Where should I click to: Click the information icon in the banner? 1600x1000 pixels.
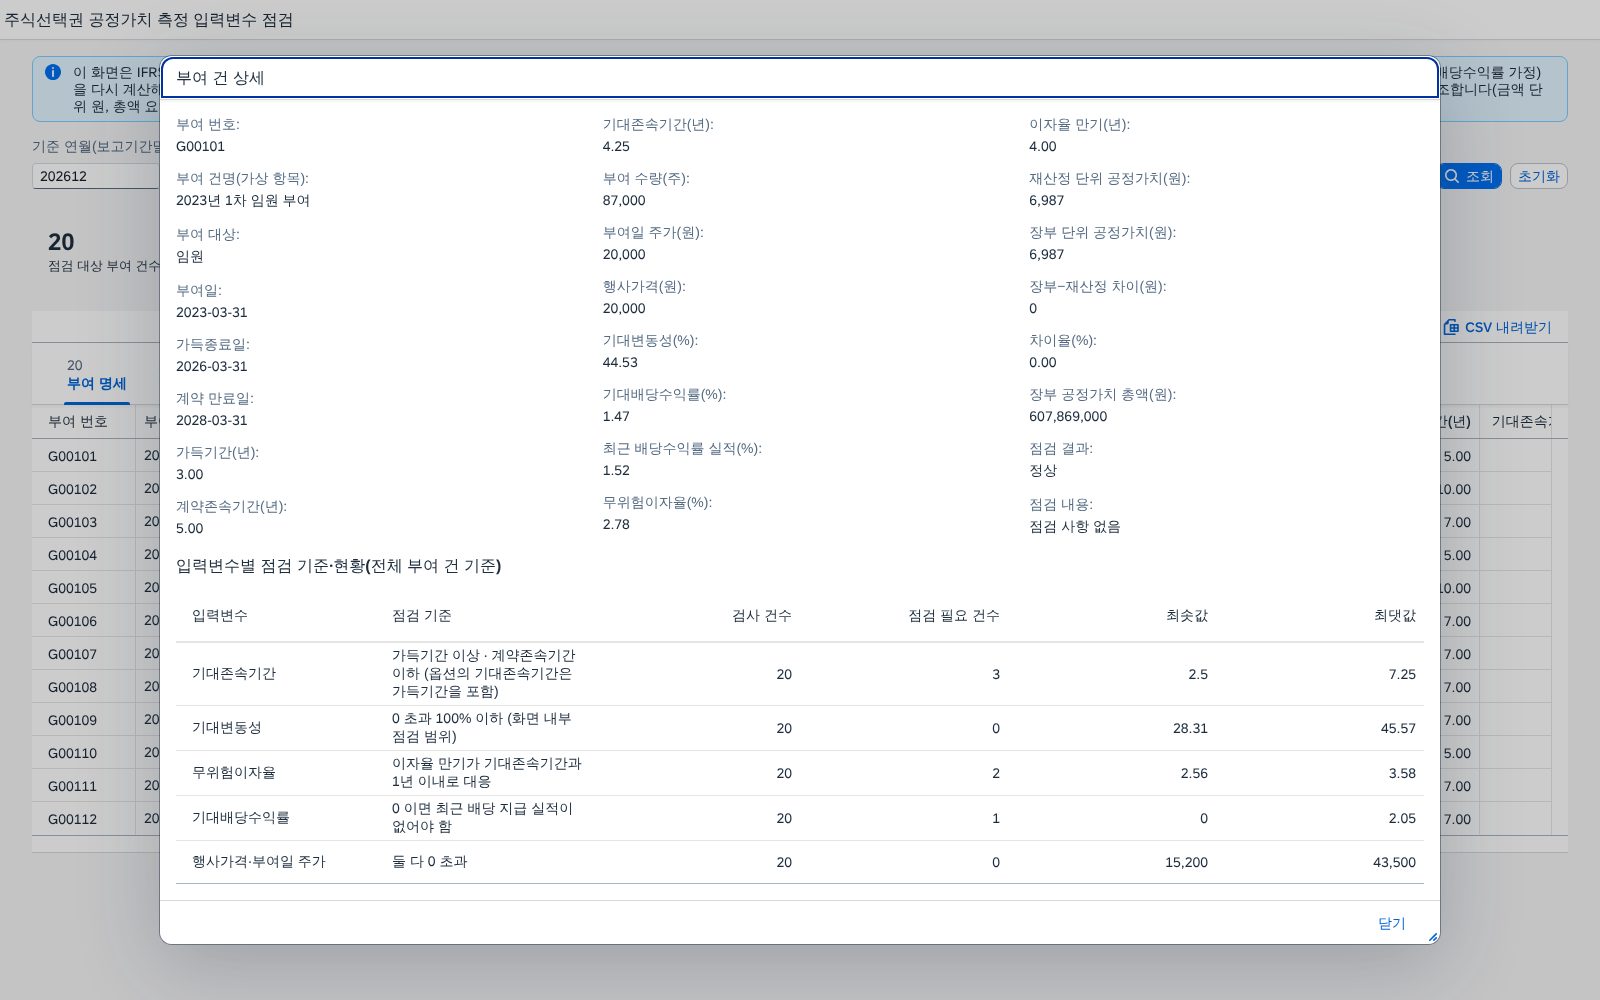pos(53,72)
